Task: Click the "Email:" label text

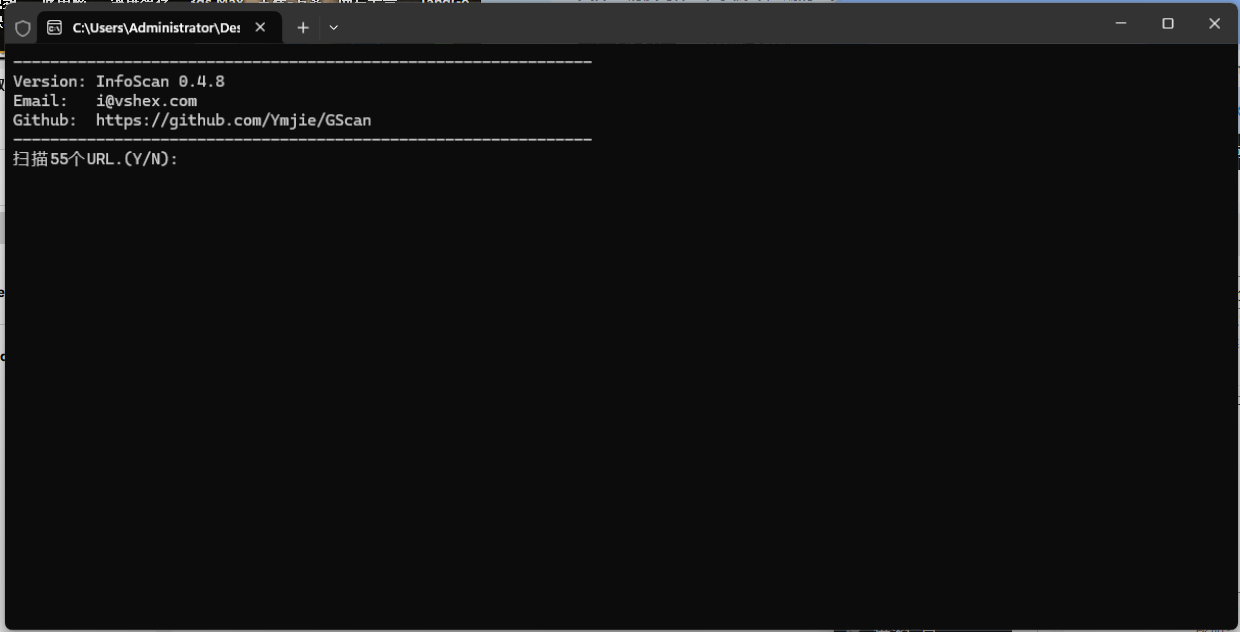Action: pyautogui.click(x=40, y=101)
